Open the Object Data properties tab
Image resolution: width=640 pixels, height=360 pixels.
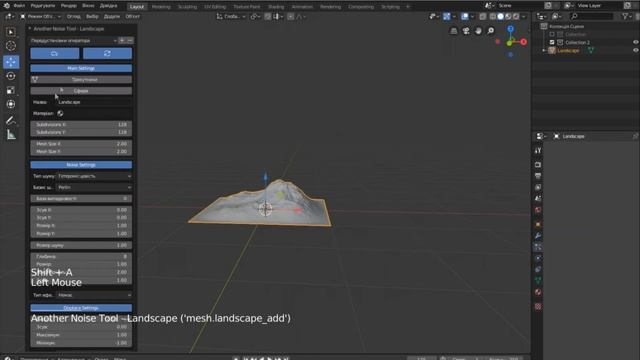pyautogui.click(x=538, y=280)
